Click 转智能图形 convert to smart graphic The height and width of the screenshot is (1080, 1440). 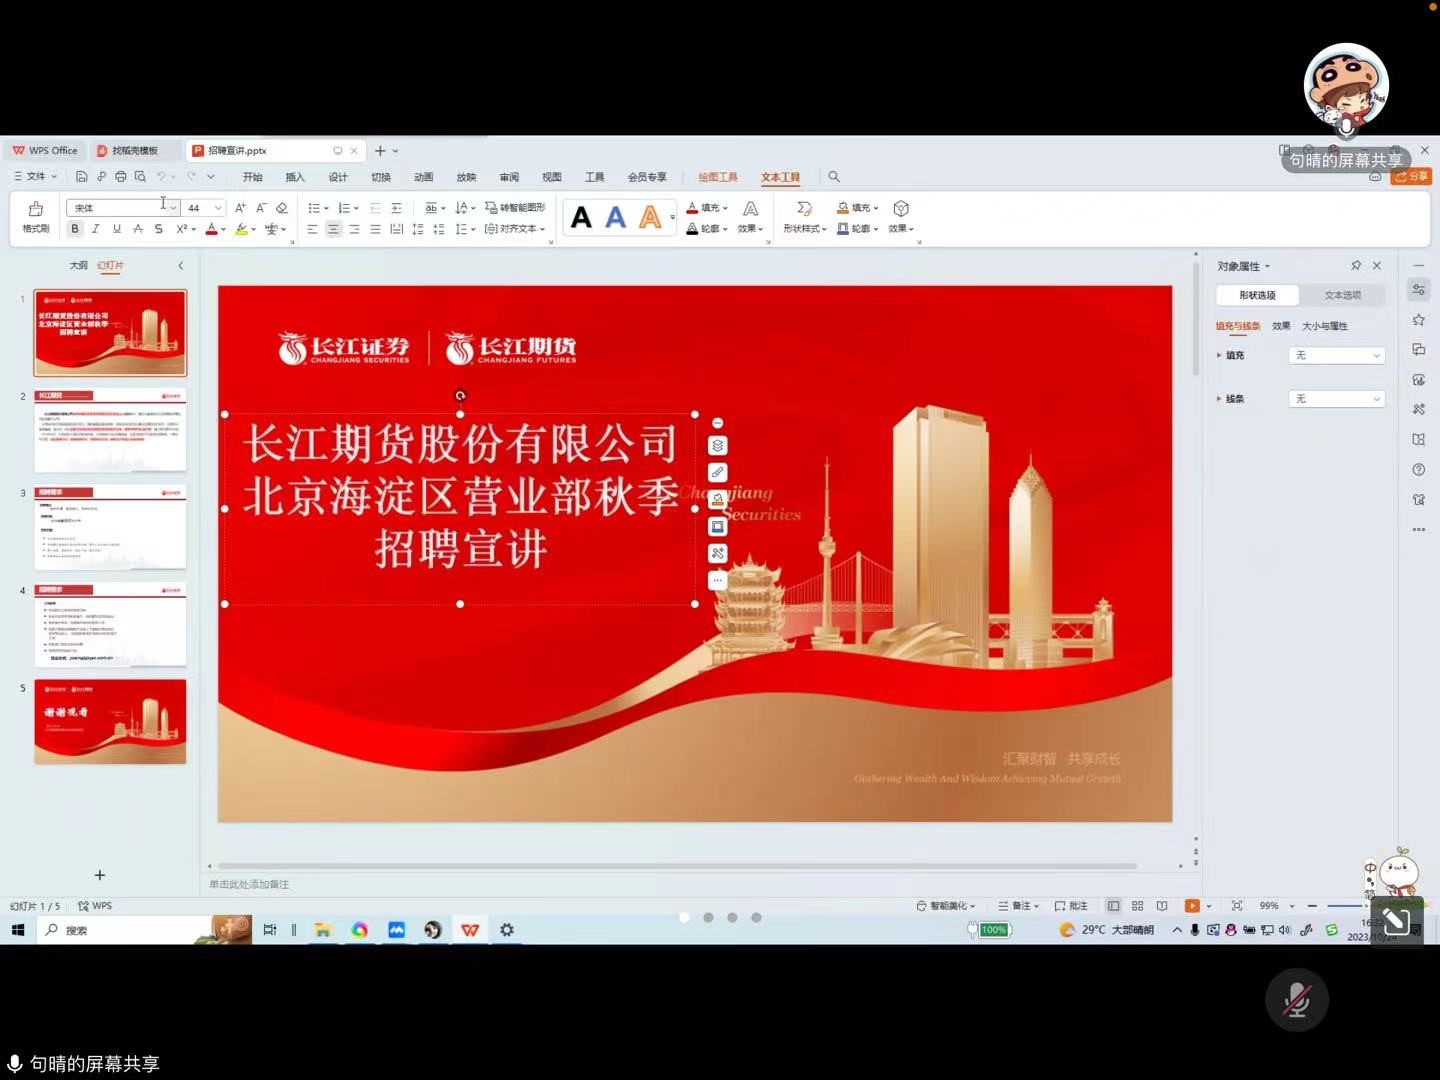point(516,208)
